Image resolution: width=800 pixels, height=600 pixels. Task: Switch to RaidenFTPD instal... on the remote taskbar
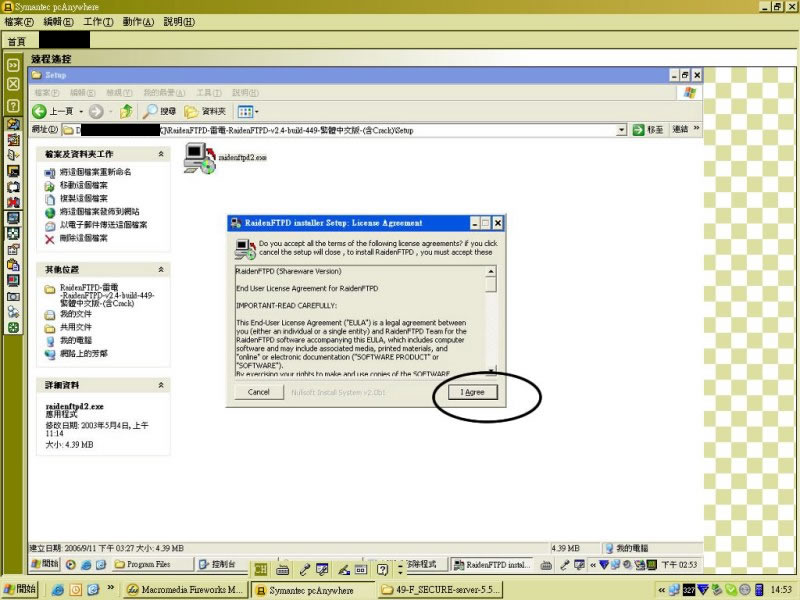[492, 564]
